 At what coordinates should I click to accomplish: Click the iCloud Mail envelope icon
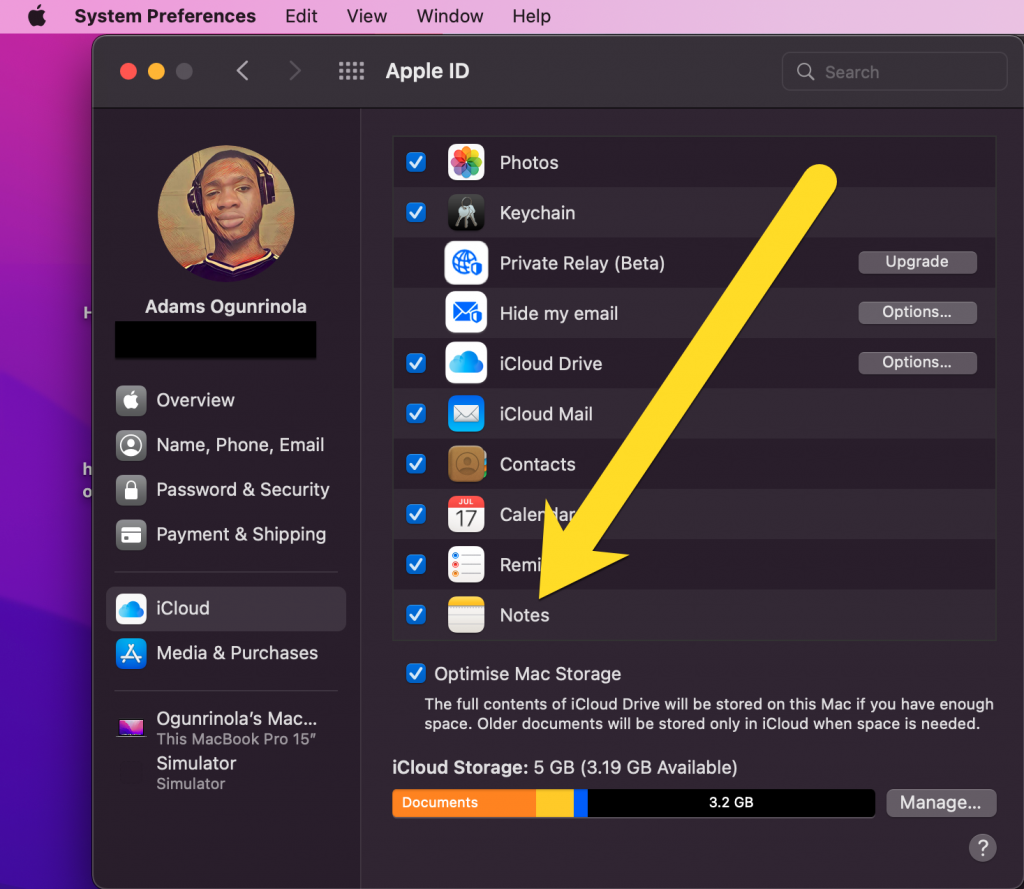pyautogui.click(x=466, y=413)
